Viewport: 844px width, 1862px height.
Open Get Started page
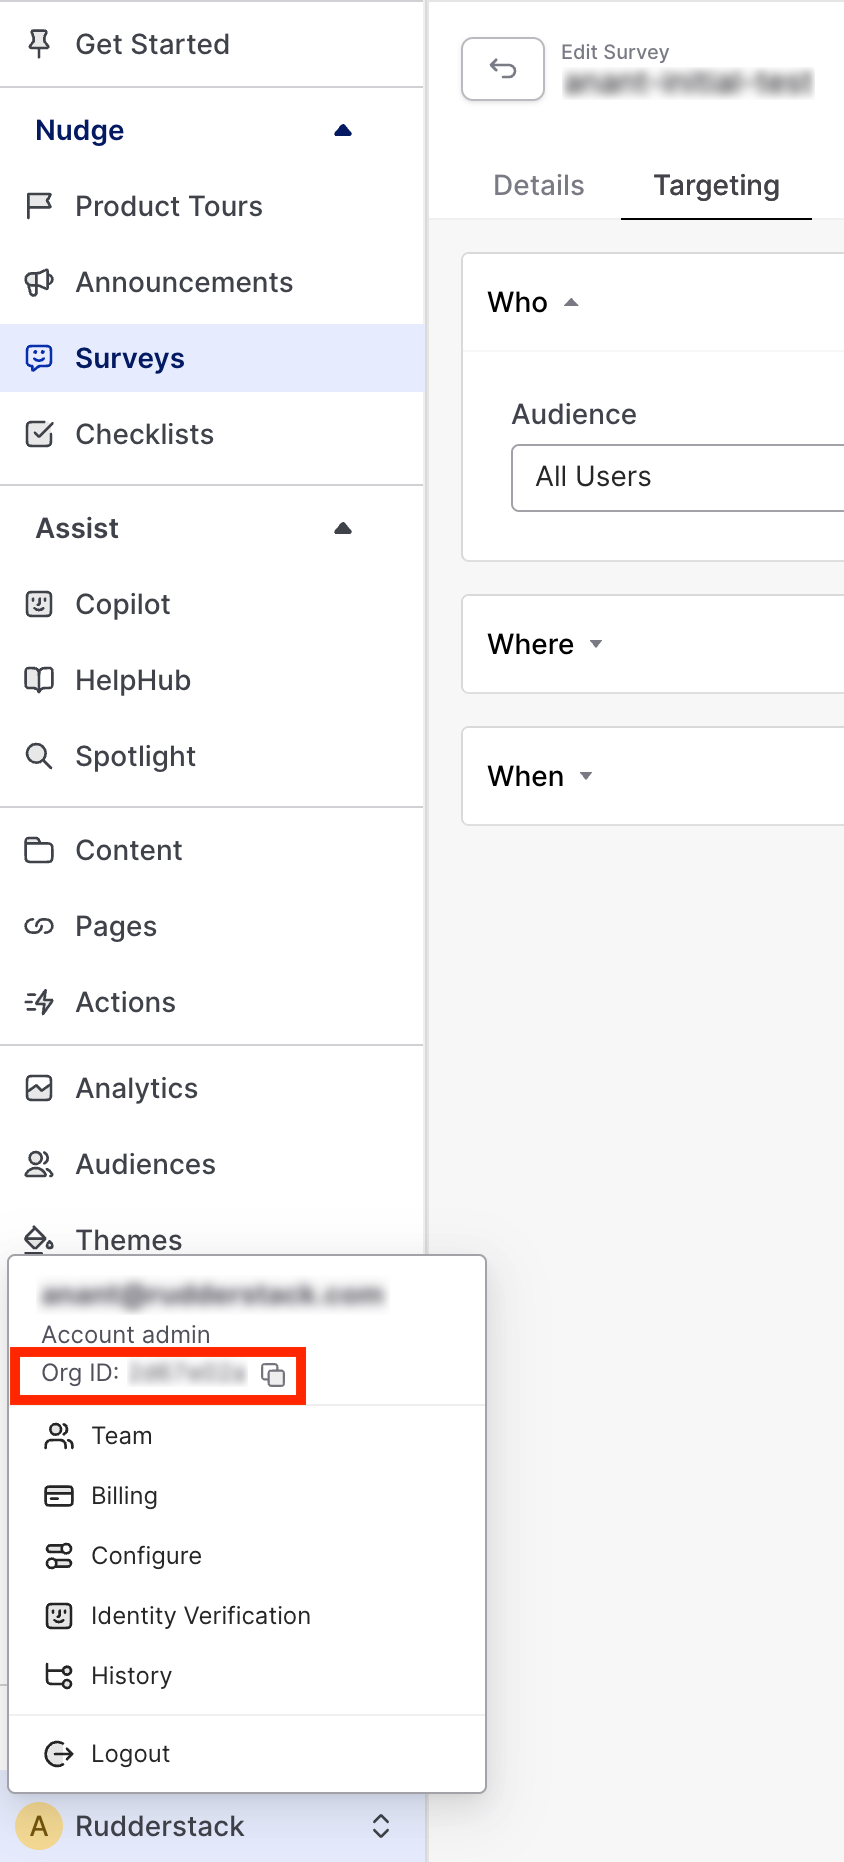(x=152, y=44)
